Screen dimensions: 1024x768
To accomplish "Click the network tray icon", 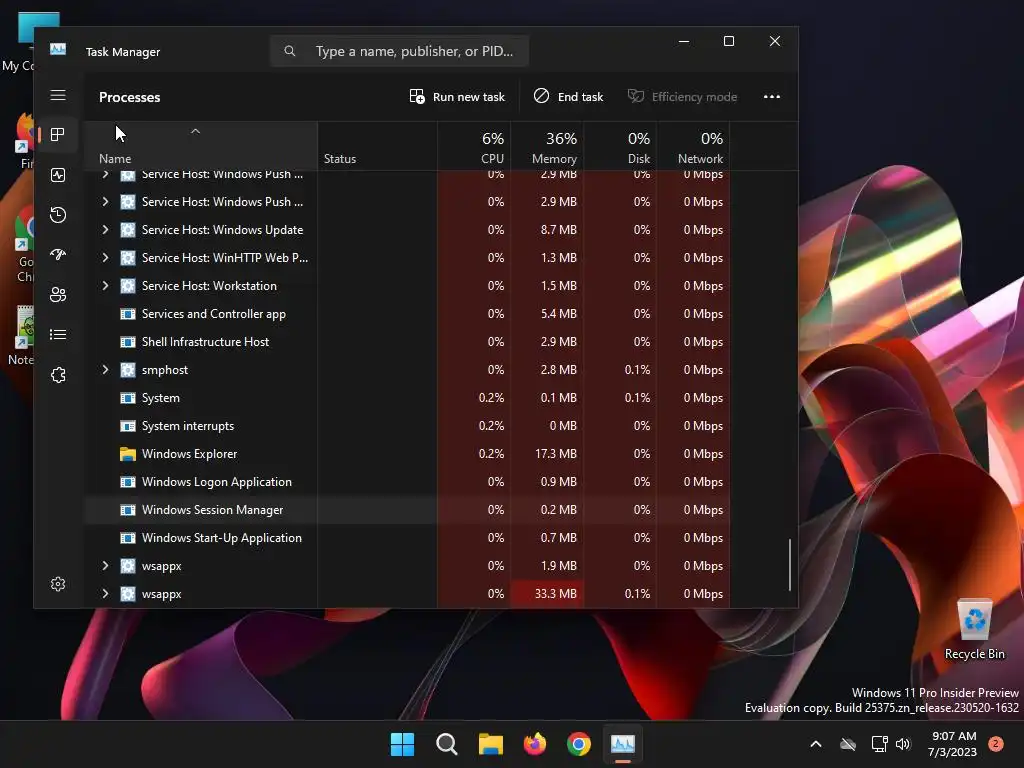I will tap(879, 744).
